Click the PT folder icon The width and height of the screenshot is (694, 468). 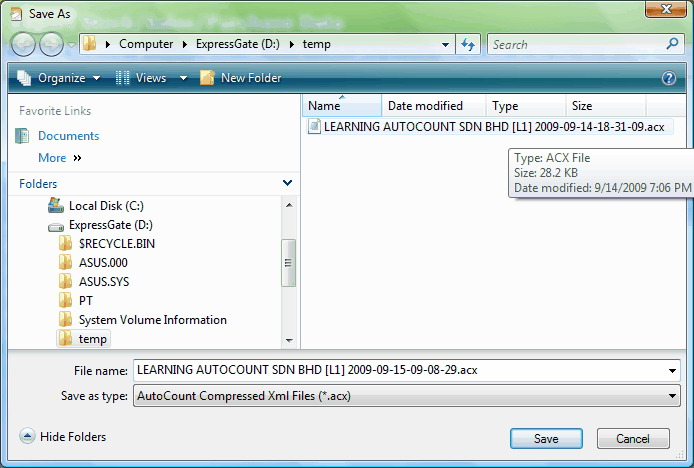66,300
